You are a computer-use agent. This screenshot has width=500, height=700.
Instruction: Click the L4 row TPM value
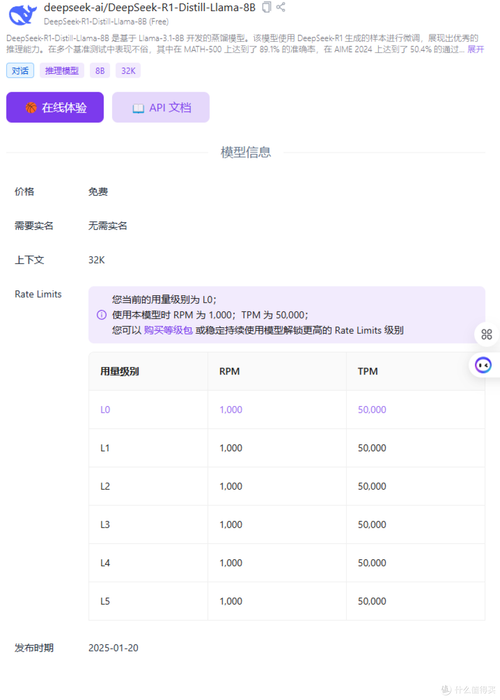tap(372, 563)
